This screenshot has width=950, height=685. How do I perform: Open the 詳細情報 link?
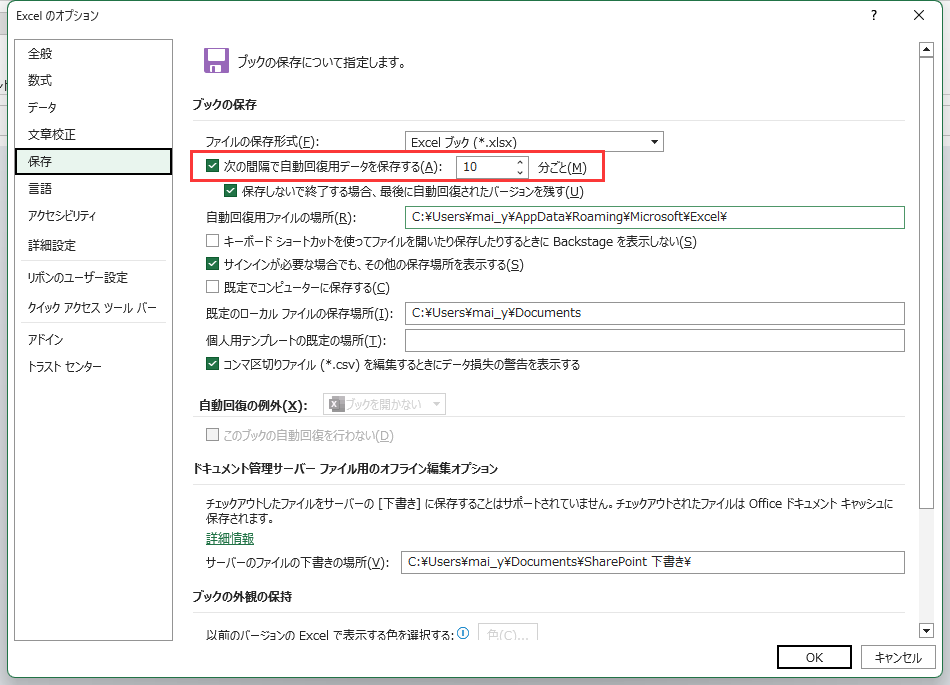(x=229, y=539)
